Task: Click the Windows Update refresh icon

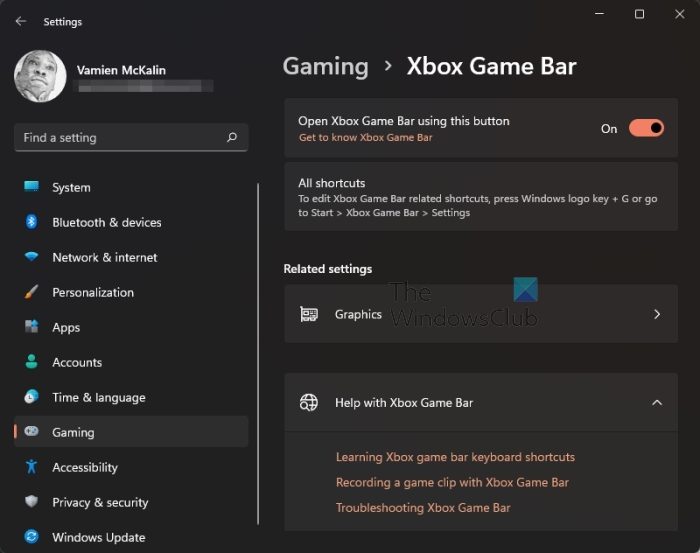Action: coord(31,536)
